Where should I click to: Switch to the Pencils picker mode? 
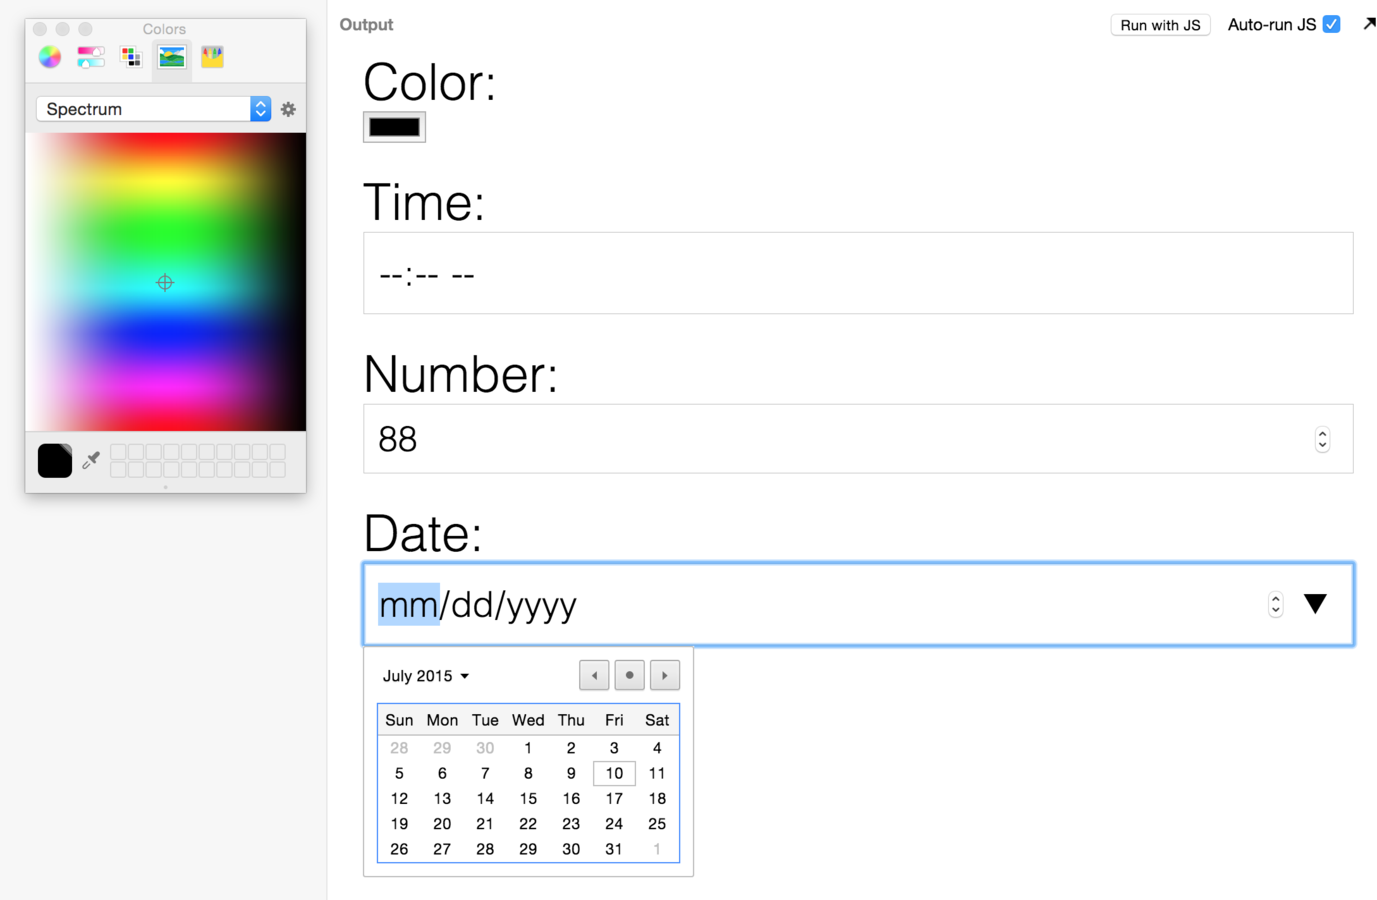(x=212, y=57)
